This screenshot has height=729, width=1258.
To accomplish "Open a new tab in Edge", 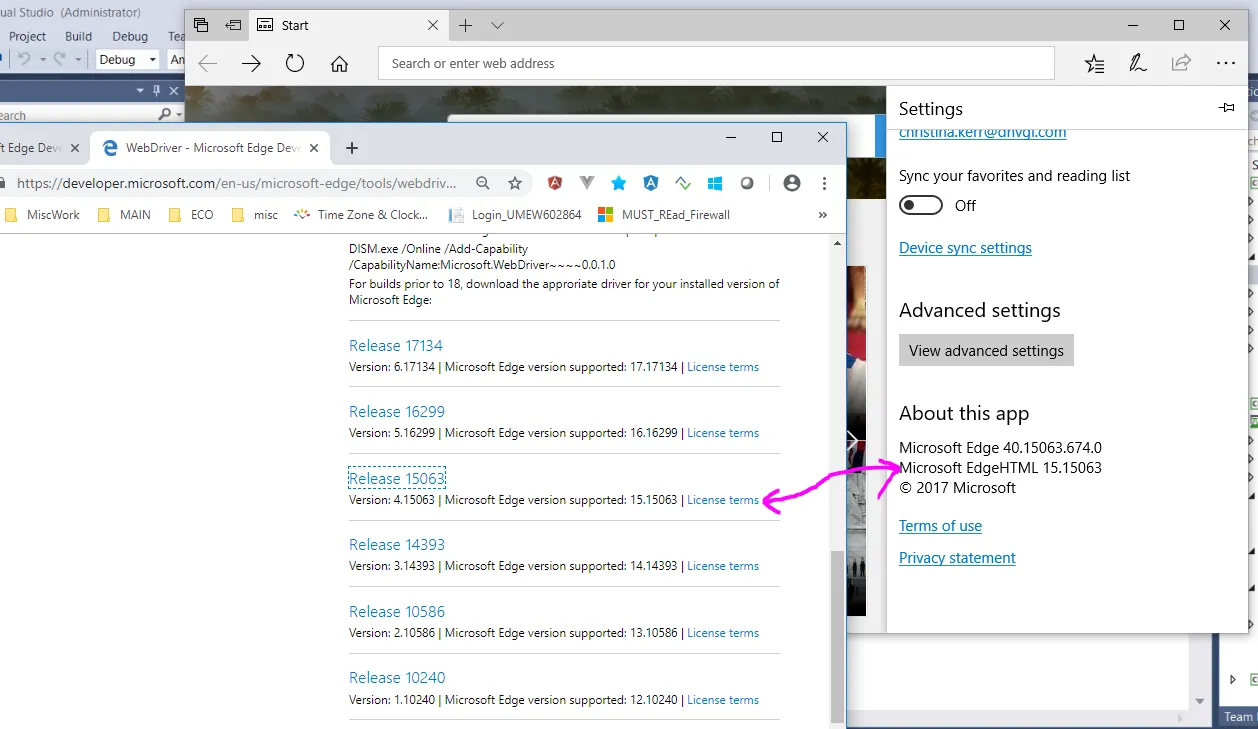I will tap(465, 25).
